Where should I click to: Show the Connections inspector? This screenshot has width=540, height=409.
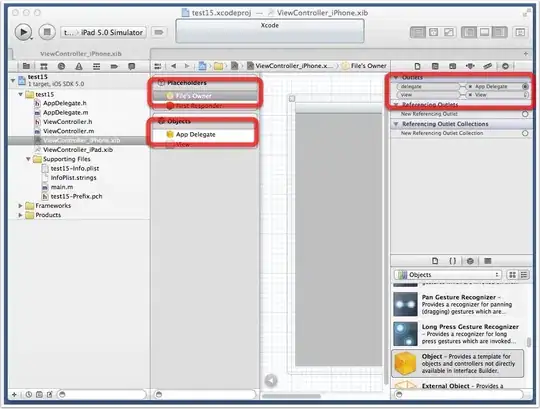point(505,66)
